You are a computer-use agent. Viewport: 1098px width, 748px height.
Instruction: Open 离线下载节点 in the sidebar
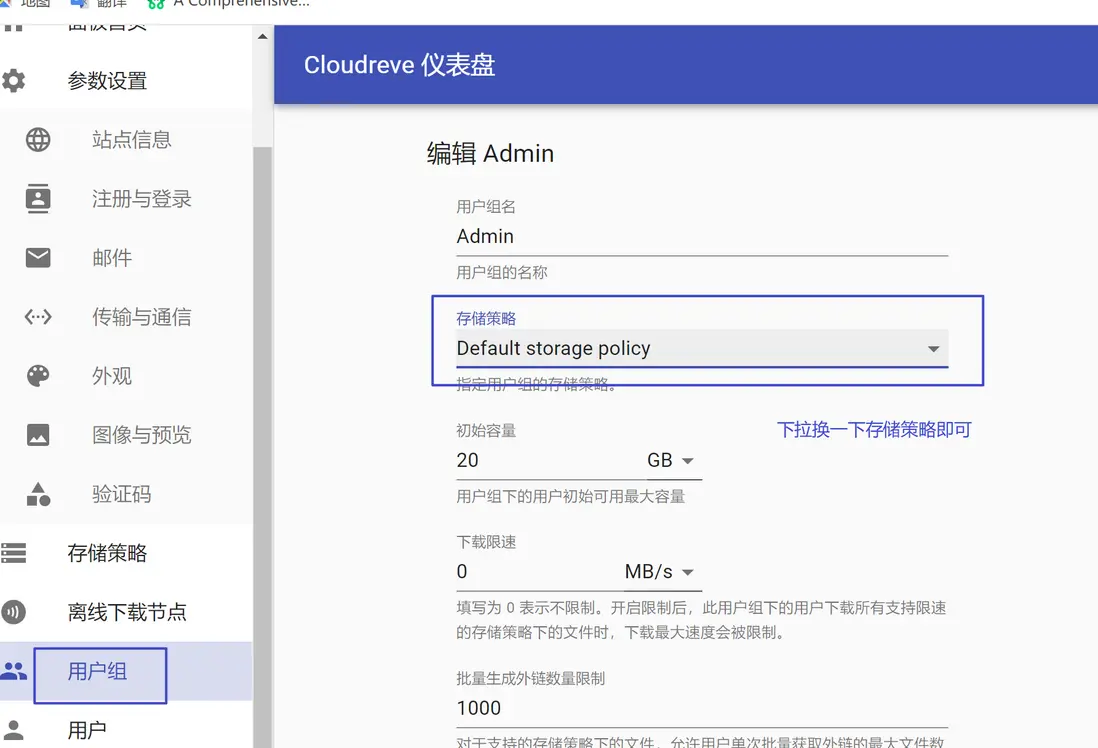(x=126, y=612)
